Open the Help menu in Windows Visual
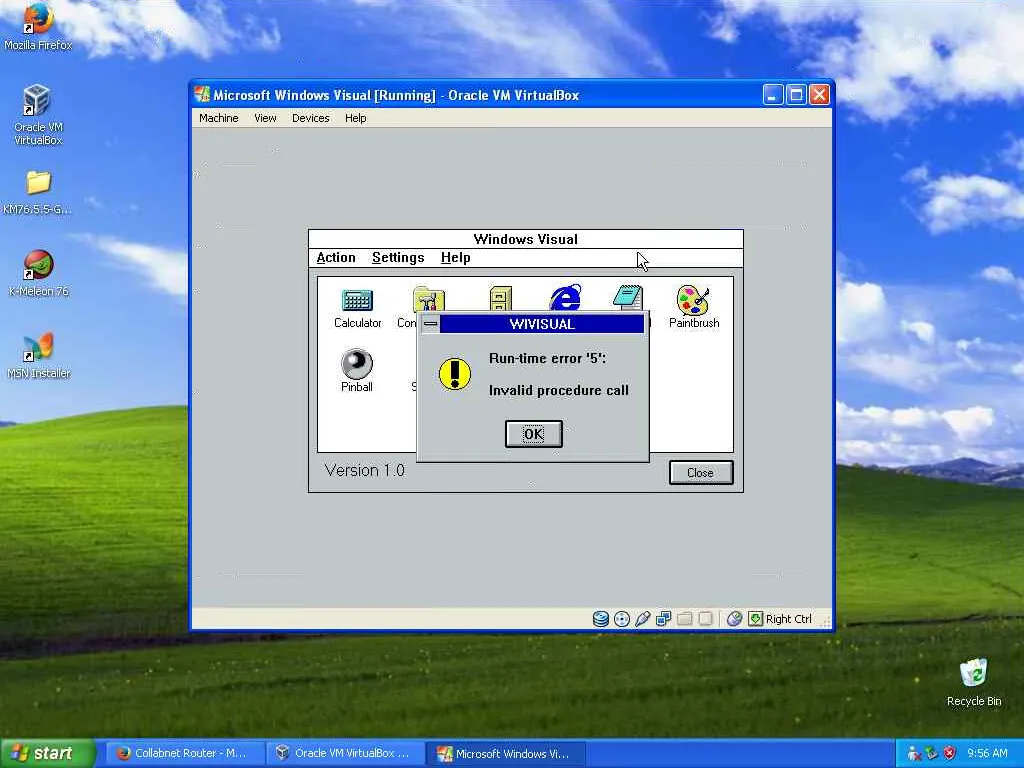 (x=455, y=257)
